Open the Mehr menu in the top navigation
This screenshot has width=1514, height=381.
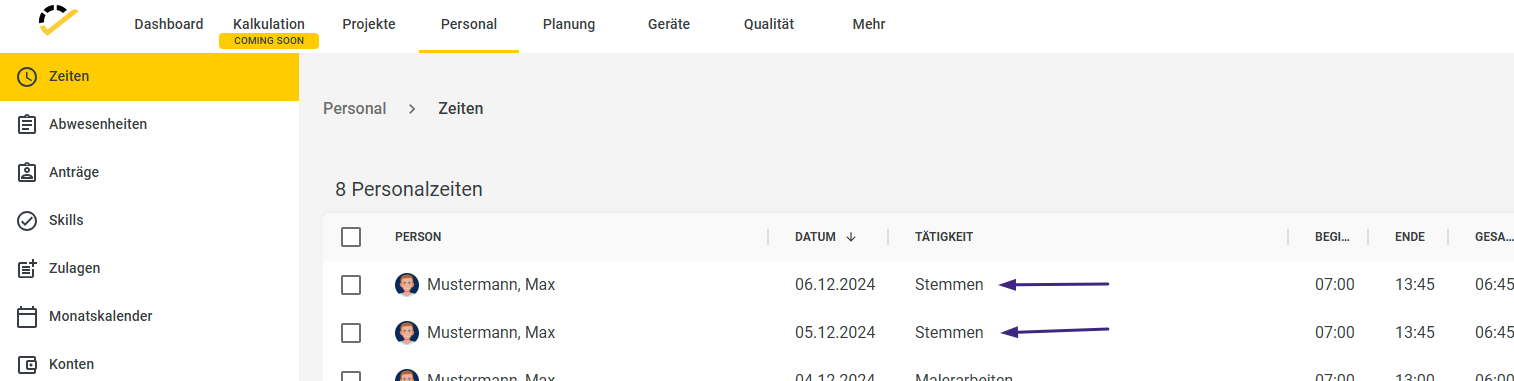click(x=869, y=24)
